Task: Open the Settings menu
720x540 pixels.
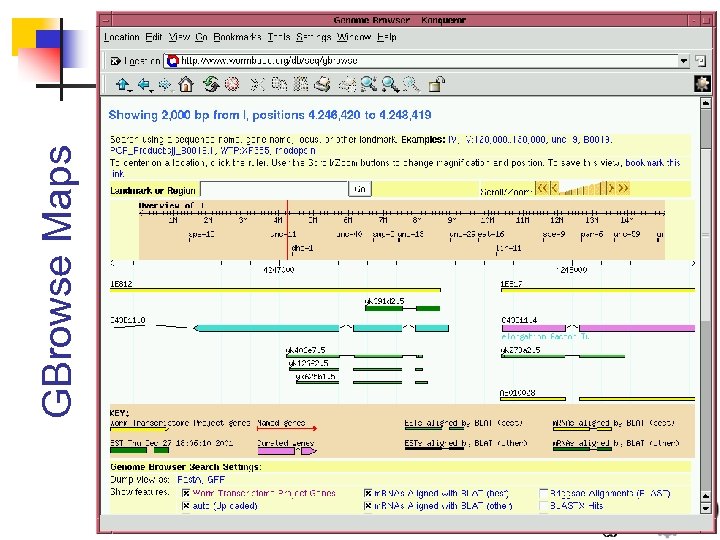Action: coord(313,37)
